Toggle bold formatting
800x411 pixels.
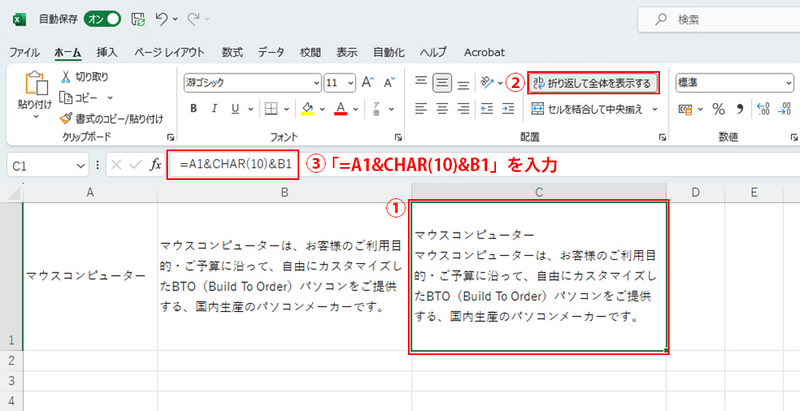click(x=193, y=109)
